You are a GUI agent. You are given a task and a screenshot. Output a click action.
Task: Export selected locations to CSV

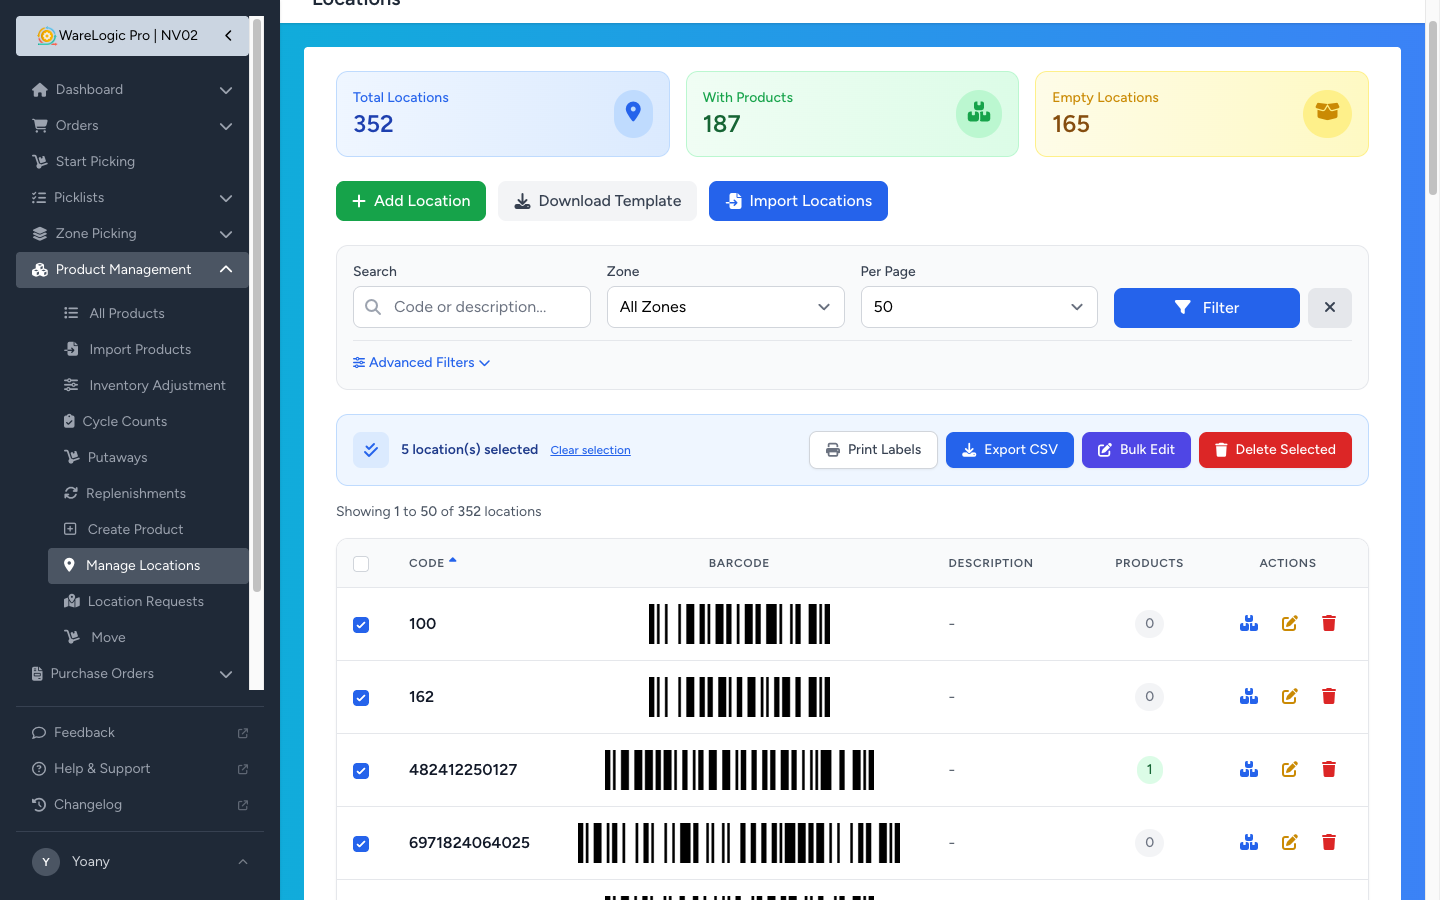click(x=1010, y=450)
